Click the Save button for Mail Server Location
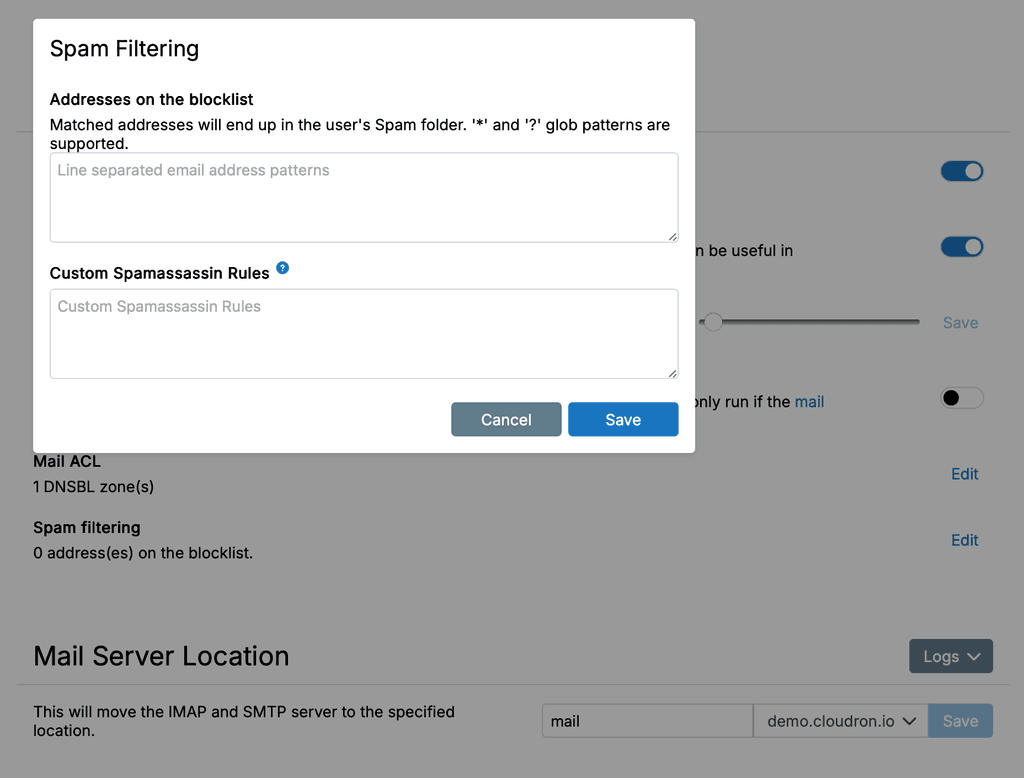Viewport: 1024px width, 778px height. pyautogui.click(x=960, y=721)
